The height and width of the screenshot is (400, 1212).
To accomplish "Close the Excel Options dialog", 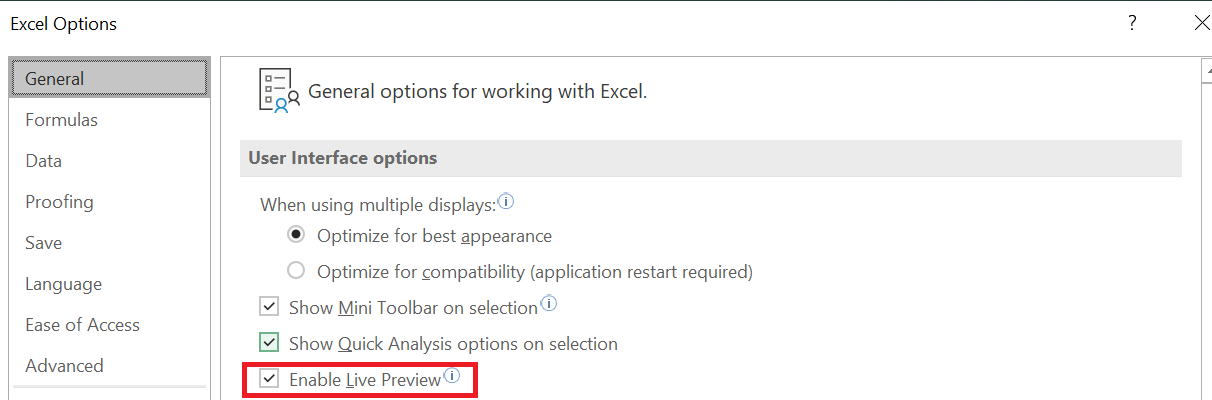I will [x=1202, y=23].
